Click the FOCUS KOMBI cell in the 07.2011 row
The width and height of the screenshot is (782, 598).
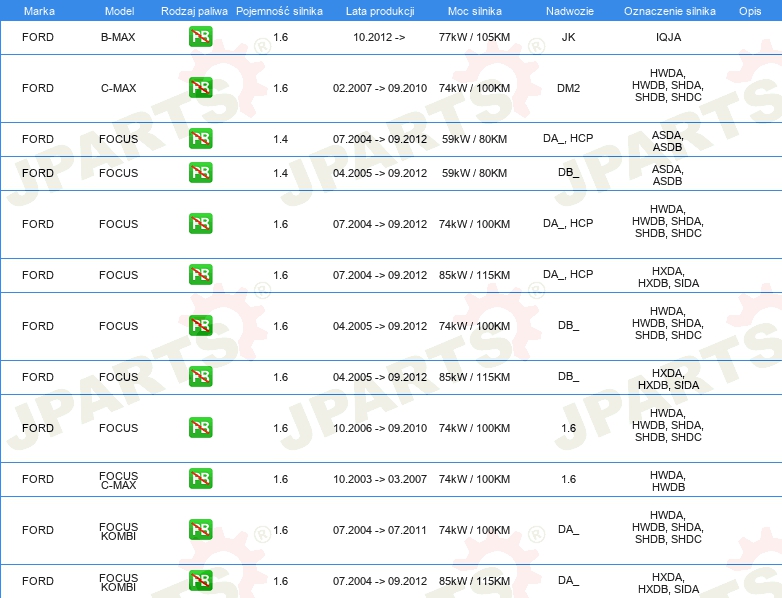coord(118,531)
